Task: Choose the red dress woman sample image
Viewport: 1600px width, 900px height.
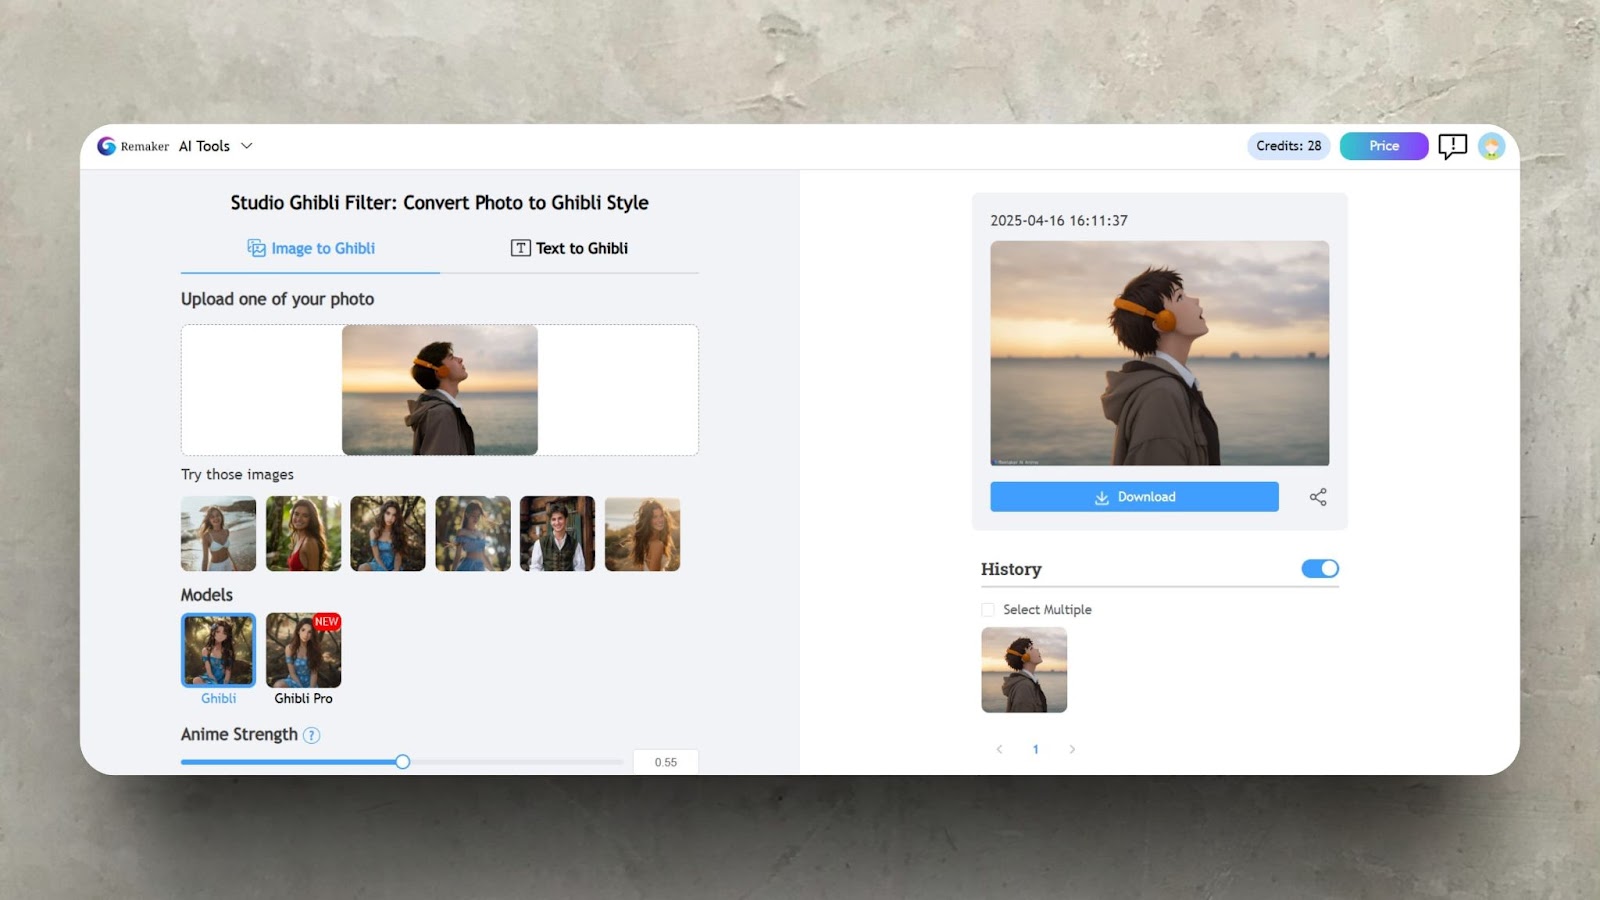Action: (303, 534)
